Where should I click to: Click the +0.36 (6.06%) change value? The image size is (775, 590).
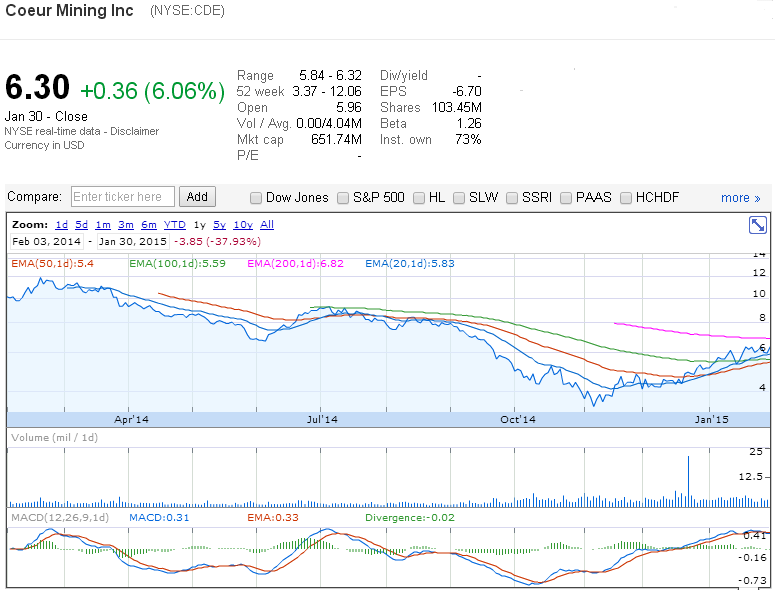click(152, 91)
